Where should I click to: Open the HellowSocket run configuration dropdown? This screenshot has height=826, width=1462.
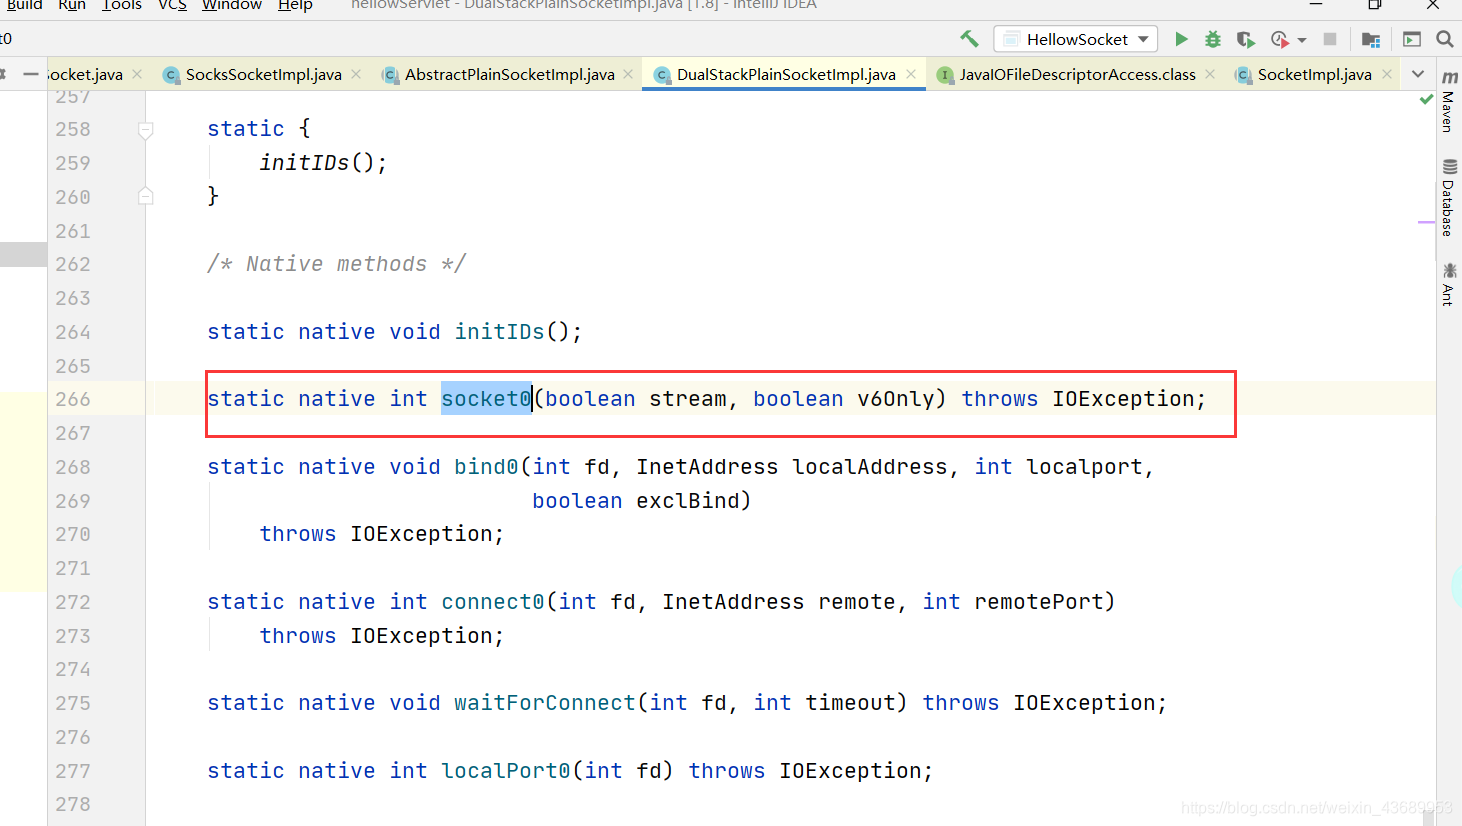pos(1076,39)
